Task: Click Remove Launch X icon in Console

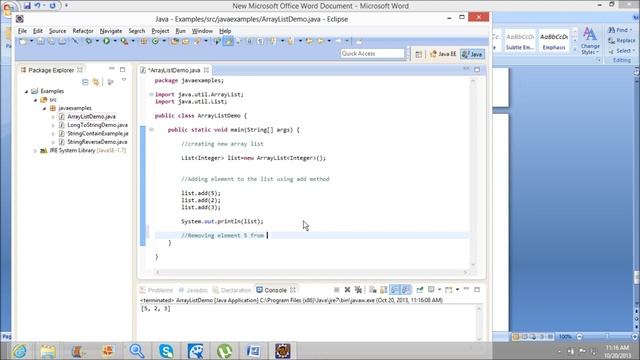Action: (x=347, y=290)
